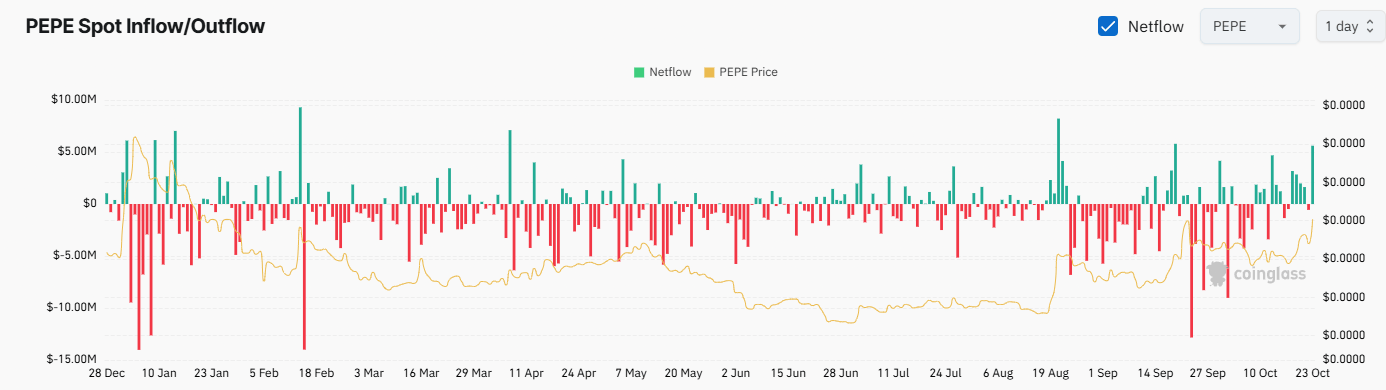Click the $-5.00M axis label
The image size is (1386, 390).
[x=74, y=255]
